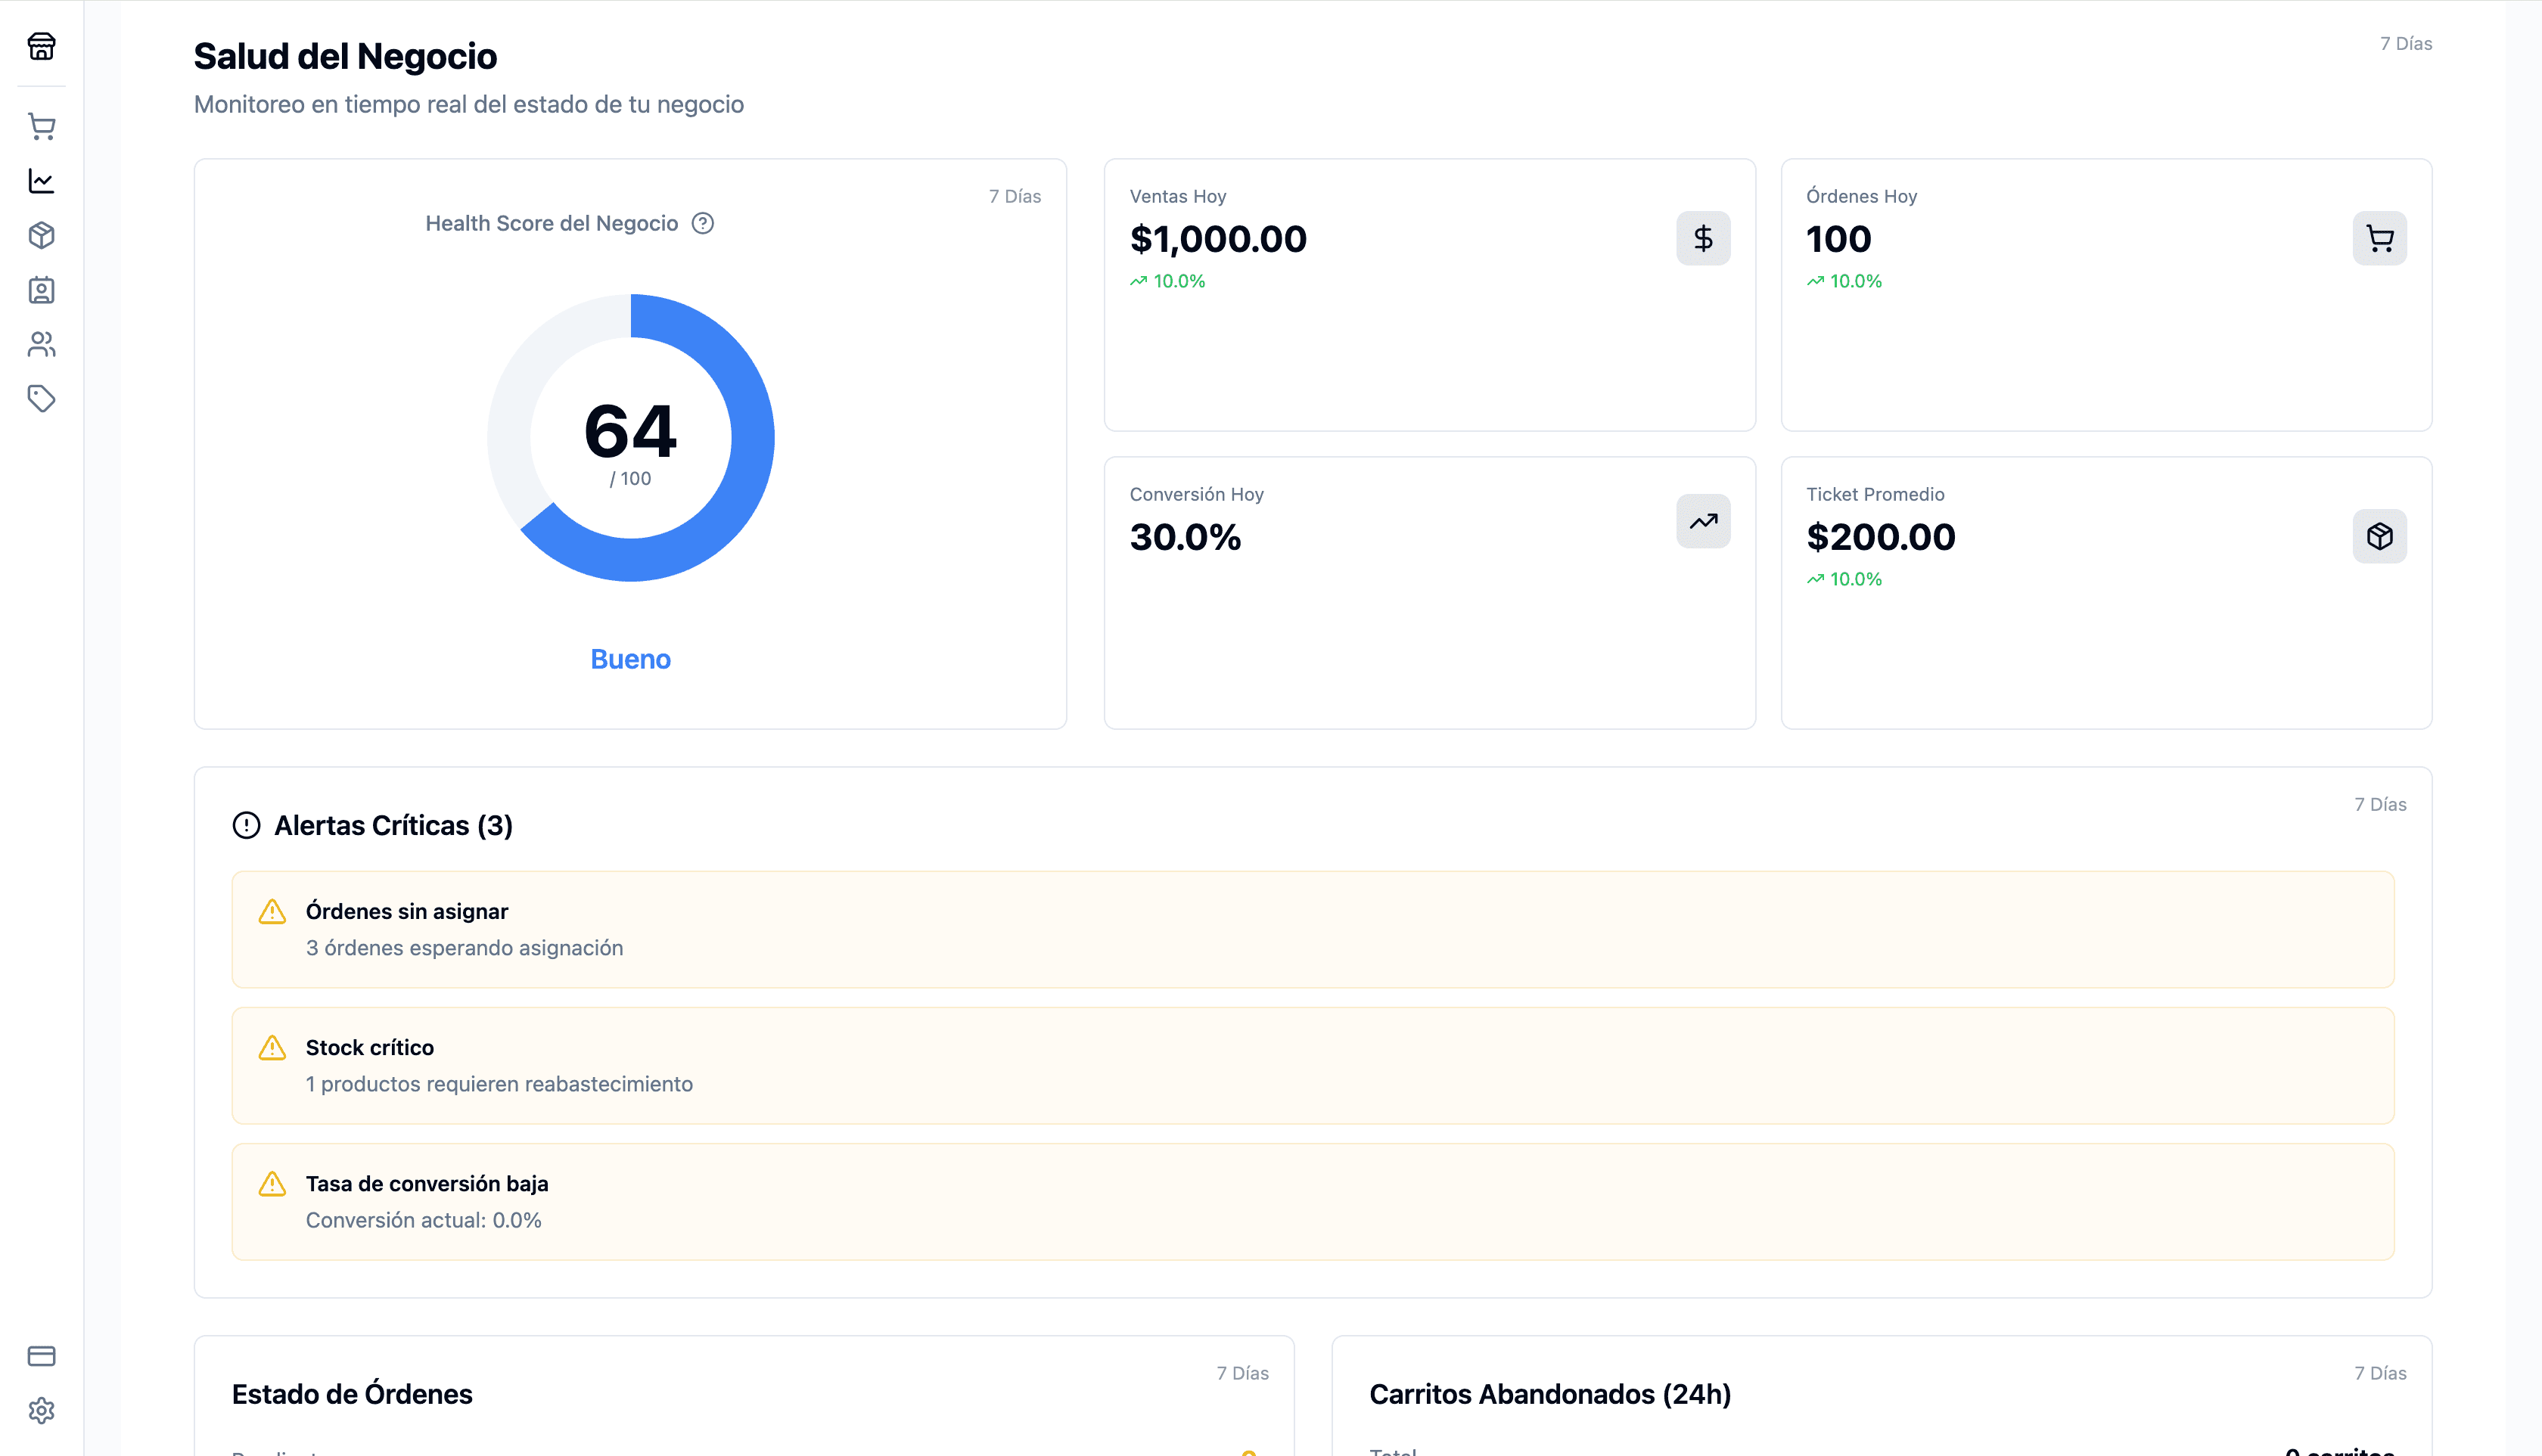Open the price tag sidebar icon
This screenshot has height=1456, width=2542.
[x=41, y=399]
